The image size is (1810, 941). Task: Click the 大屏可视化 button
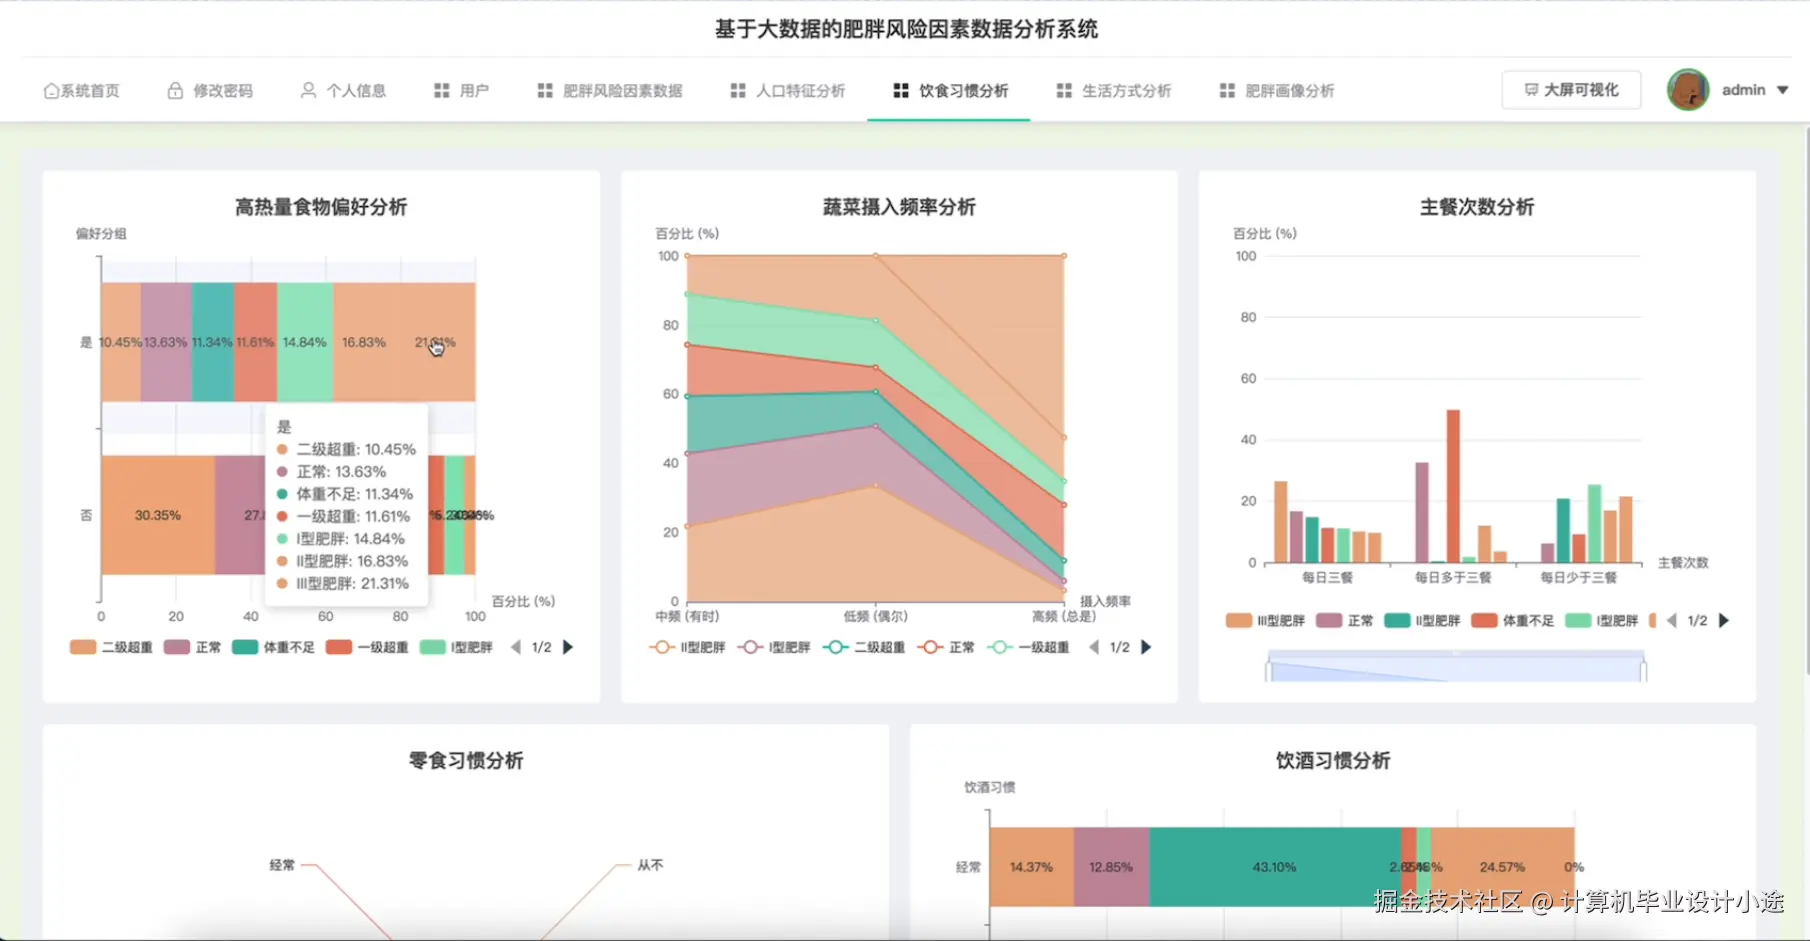[x=1570, y=89]
